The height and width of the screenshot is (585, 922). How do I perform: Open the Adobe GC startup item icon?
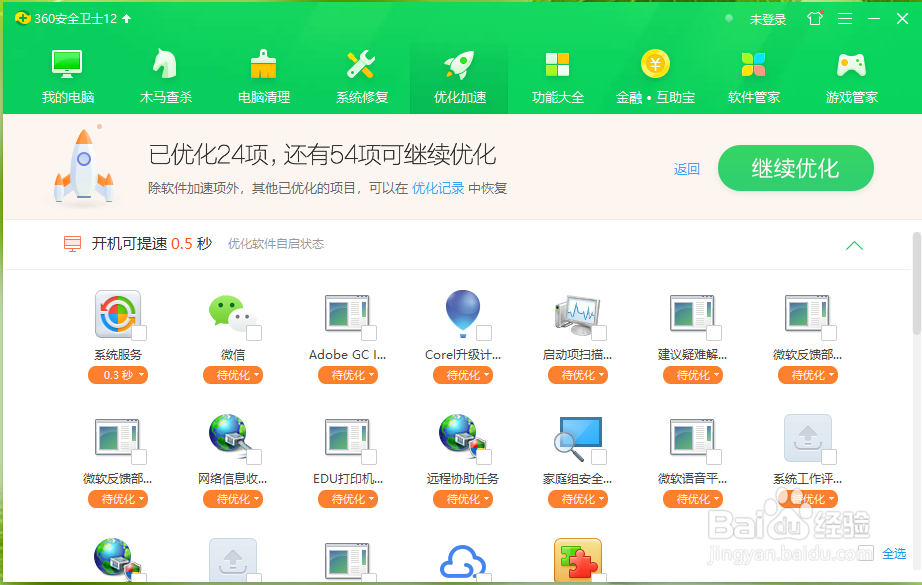tap(347, 313)
